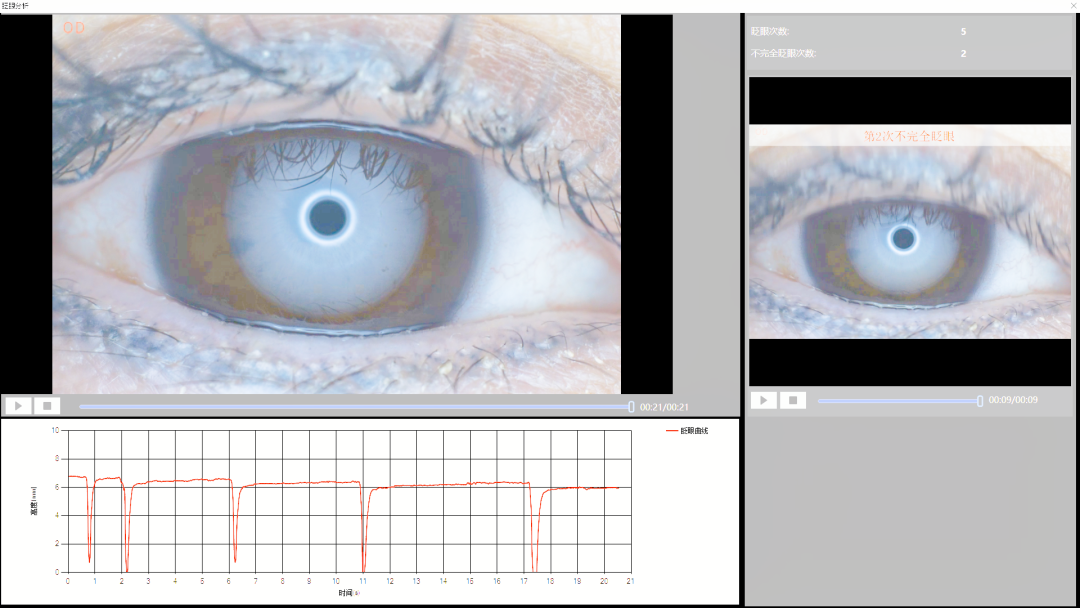Click the 第2次不完全眨眼 caption

click(909, 136)
